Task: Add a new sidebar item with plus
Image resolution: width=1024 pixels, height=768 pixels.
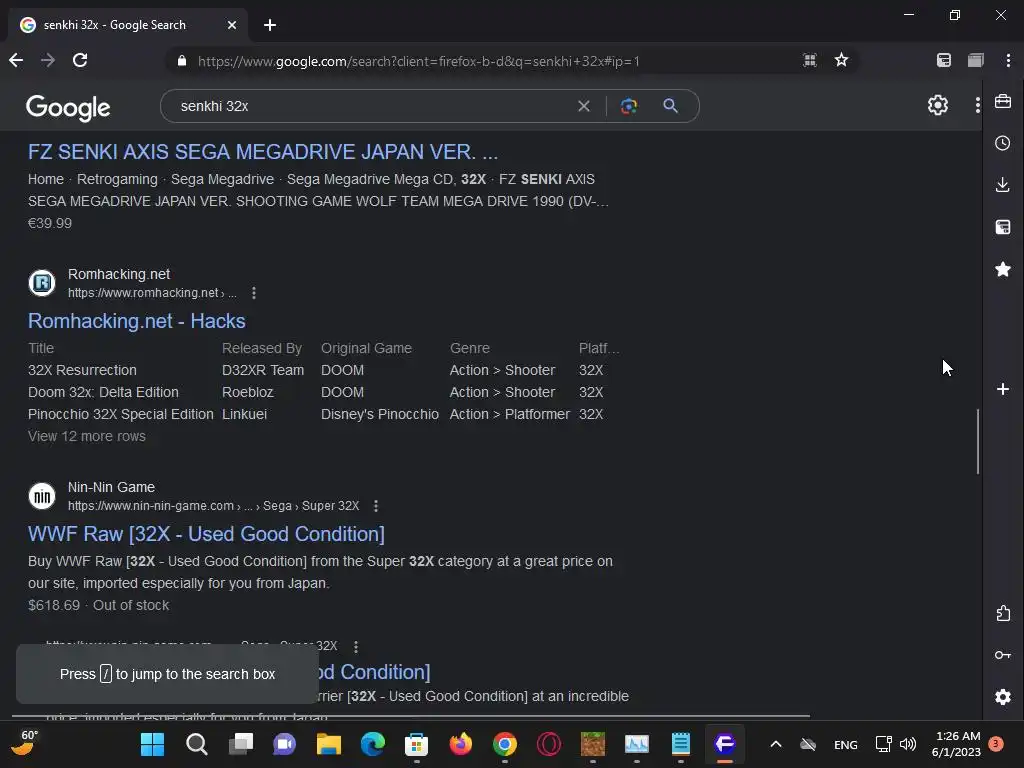Action: (x=1003, y=389)
